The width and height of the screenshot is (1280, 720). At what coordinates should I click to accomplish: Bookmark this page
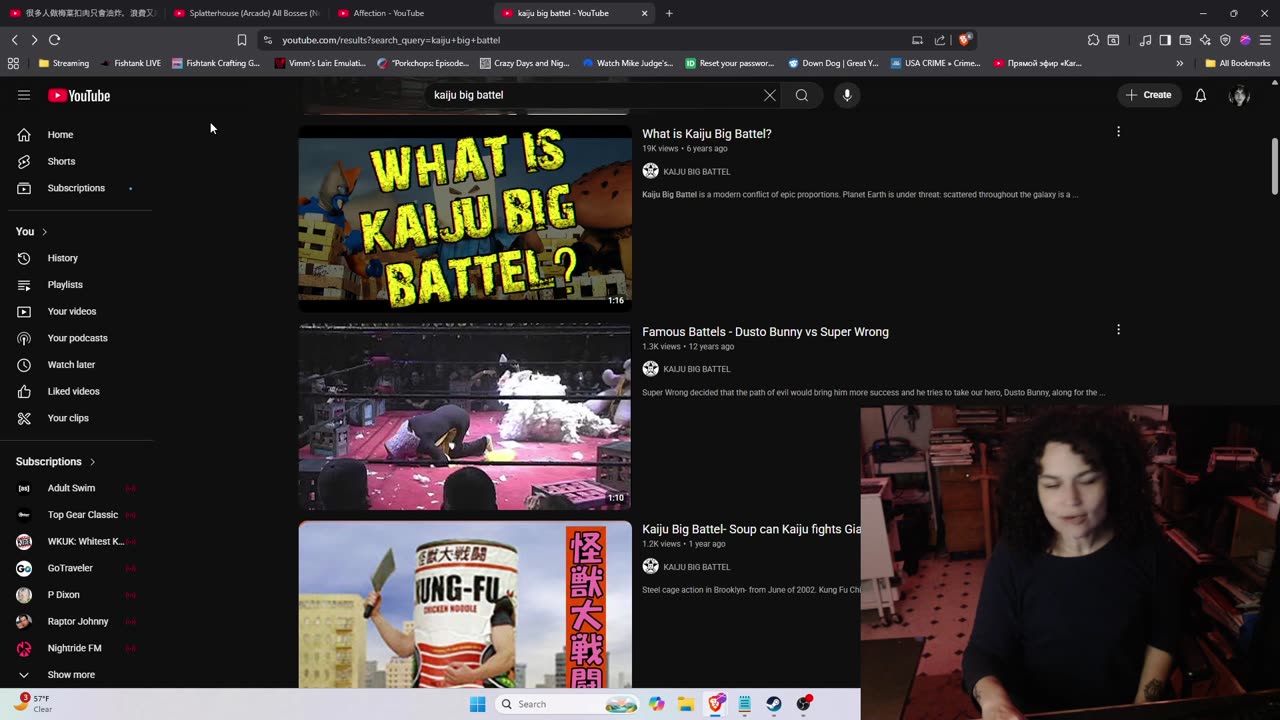coord(241,40)
